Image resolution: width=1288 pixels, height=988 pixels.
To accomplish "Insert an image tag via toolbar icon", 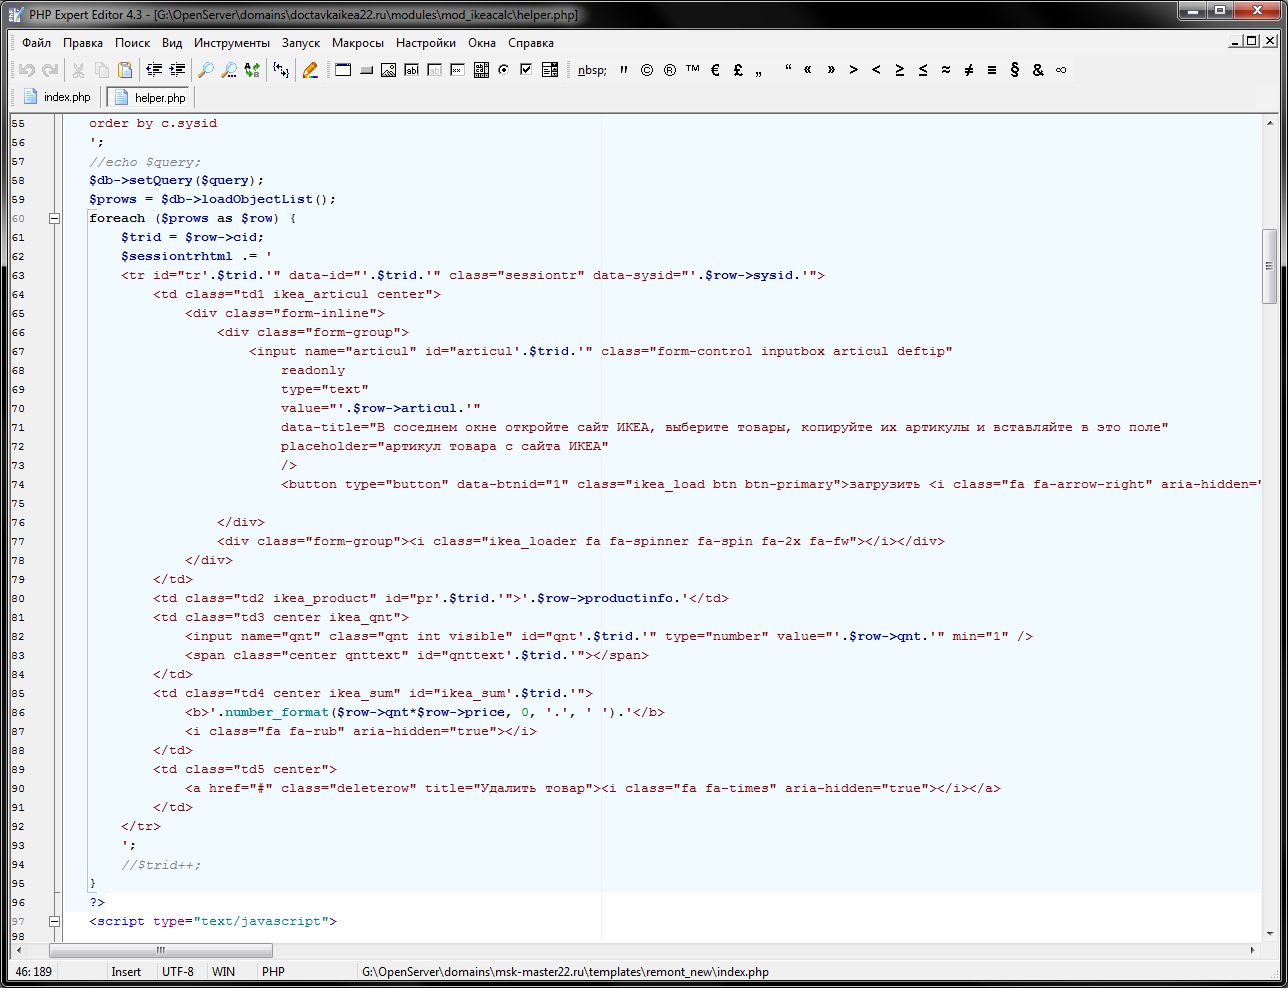I will [388, 70].
